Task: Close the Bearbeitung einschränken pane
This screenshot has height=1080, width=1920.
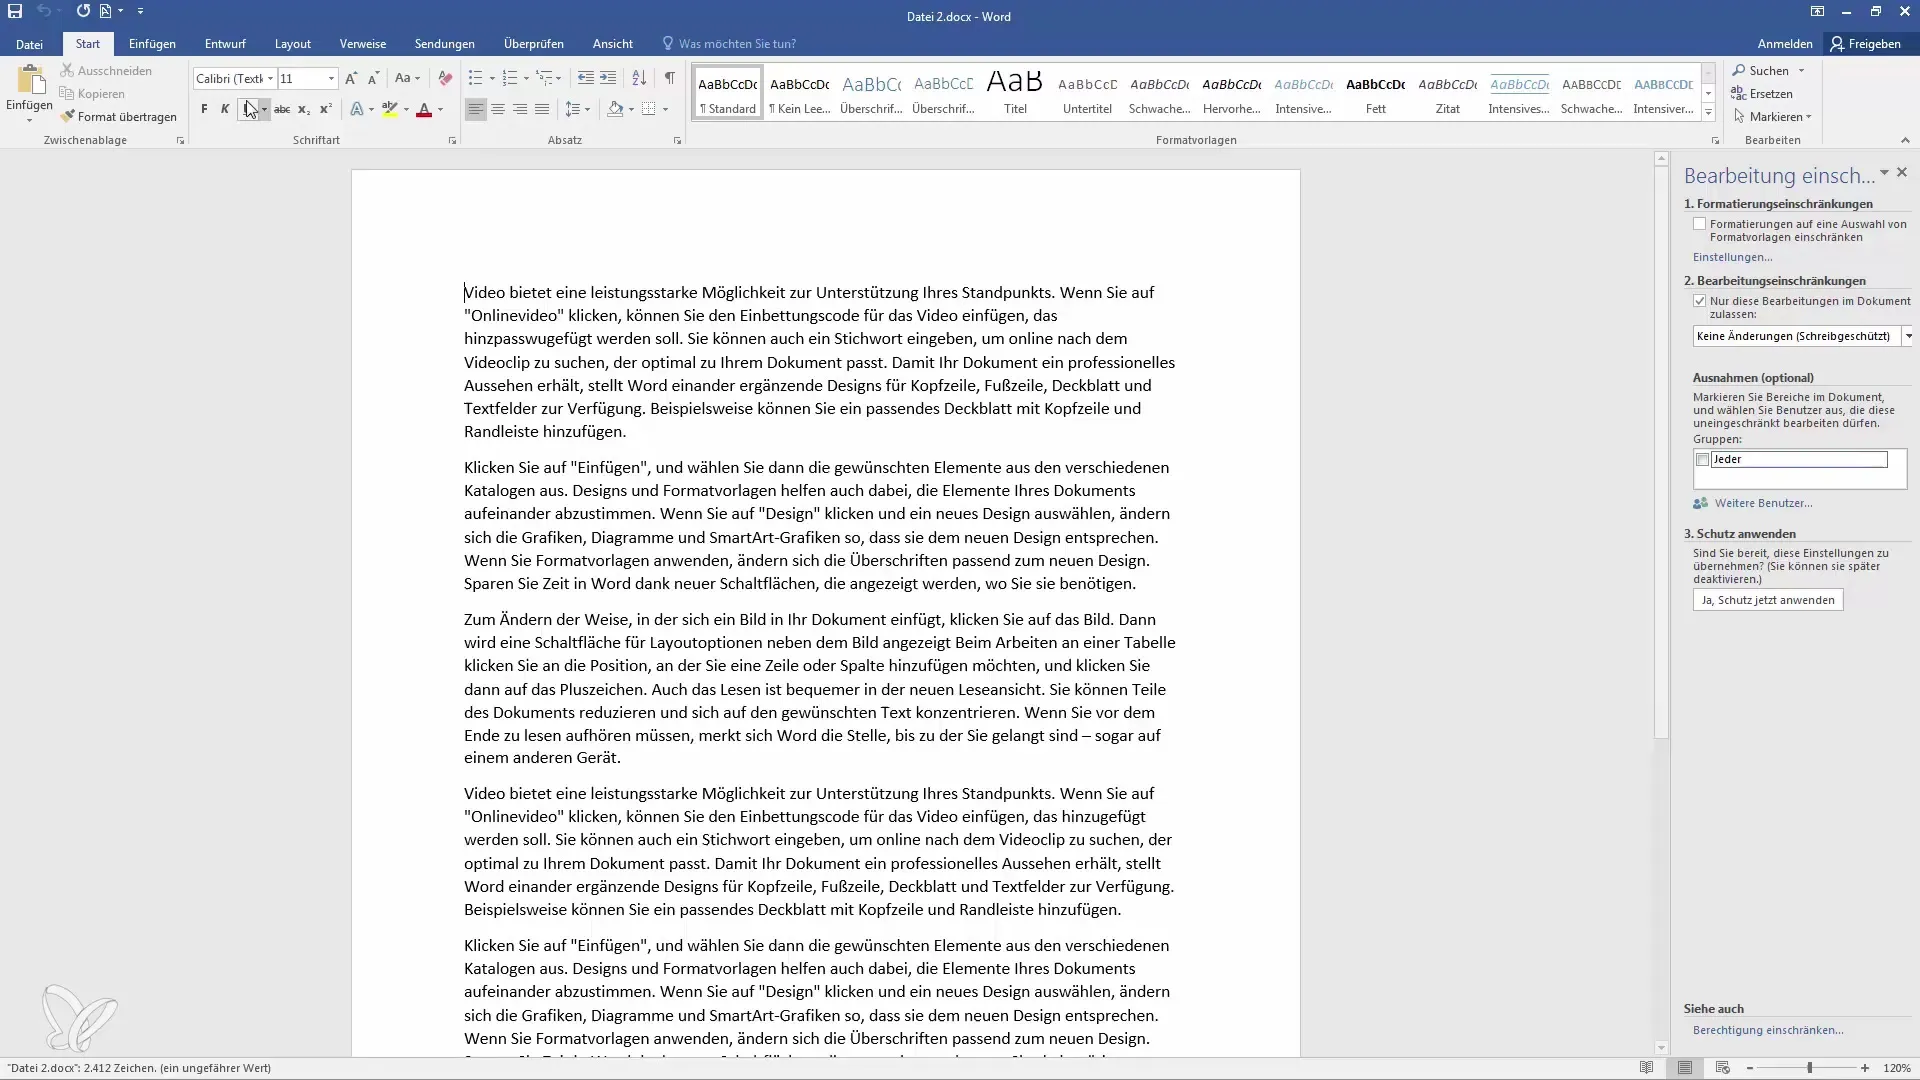Action: click(1902, 173)
